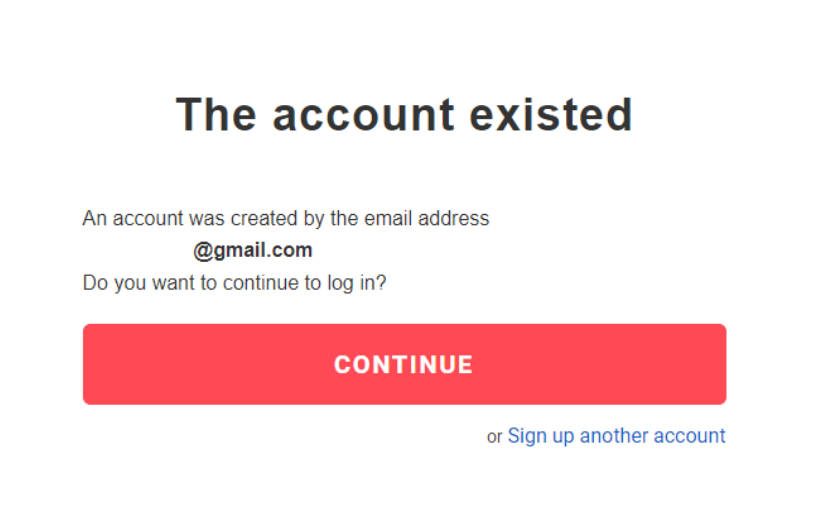Click the word or before the sign-up link
This screenshot has width=822, height=523.
tap(494, 437)
